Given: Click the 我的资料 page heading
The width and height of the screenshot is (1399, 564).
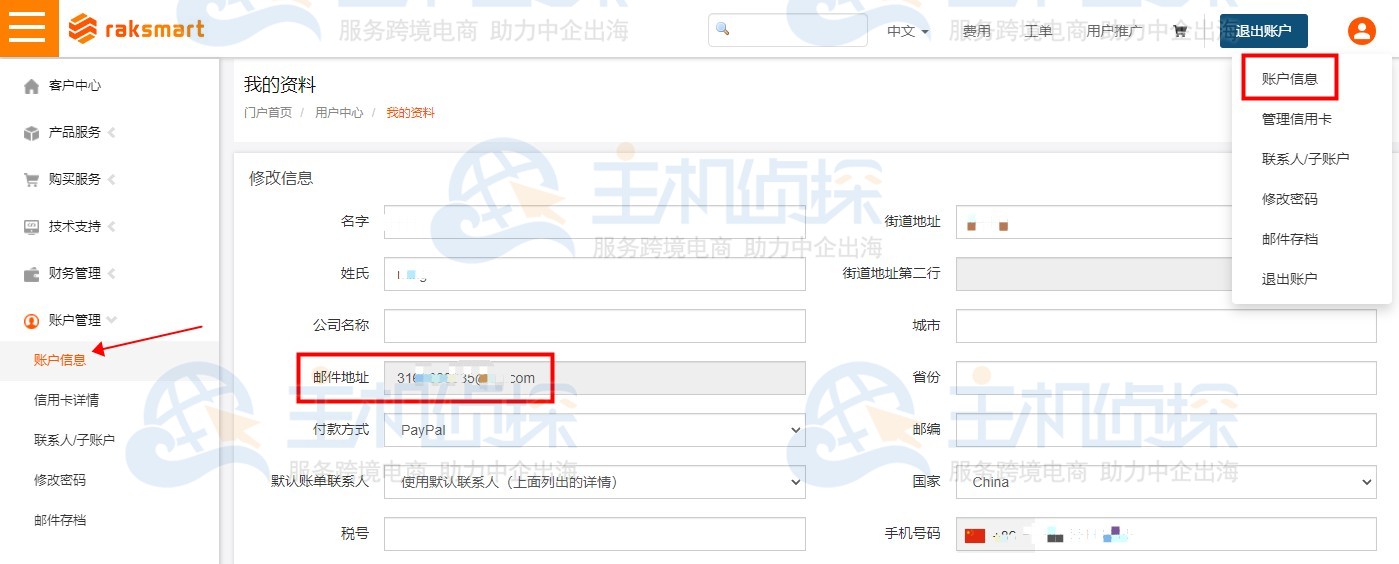Looking at the screenshot, I should [280, 86].
